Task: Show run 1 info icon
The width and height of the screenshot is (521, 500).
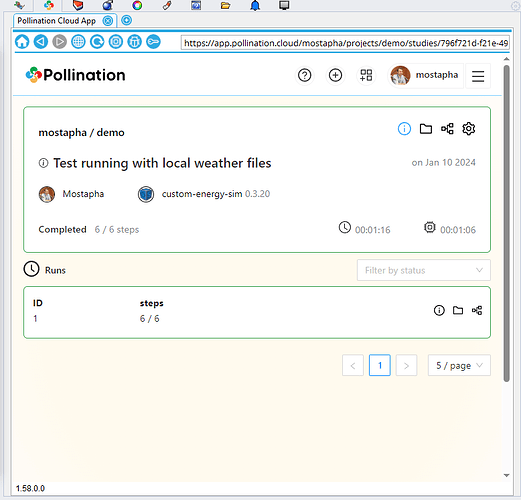Action: pos(439,310)
